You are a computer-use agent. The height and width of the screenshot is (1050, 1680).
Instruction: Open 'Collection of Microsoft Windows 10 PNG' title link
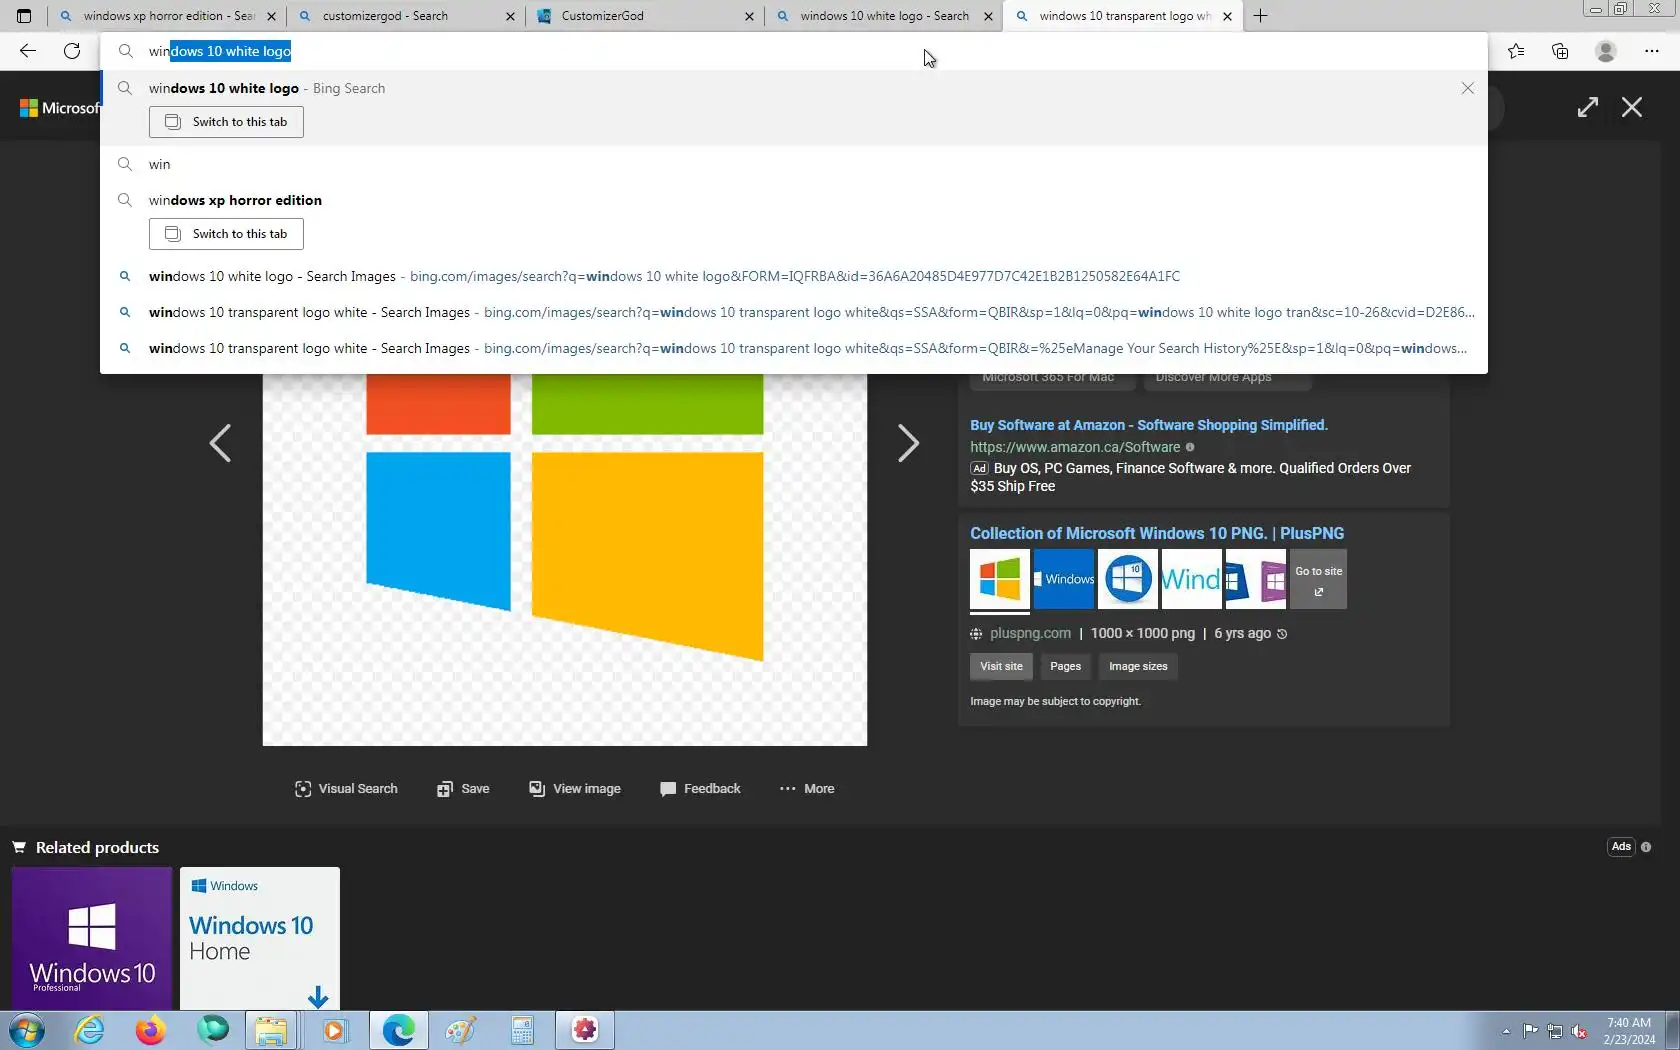coord(1157,533)
